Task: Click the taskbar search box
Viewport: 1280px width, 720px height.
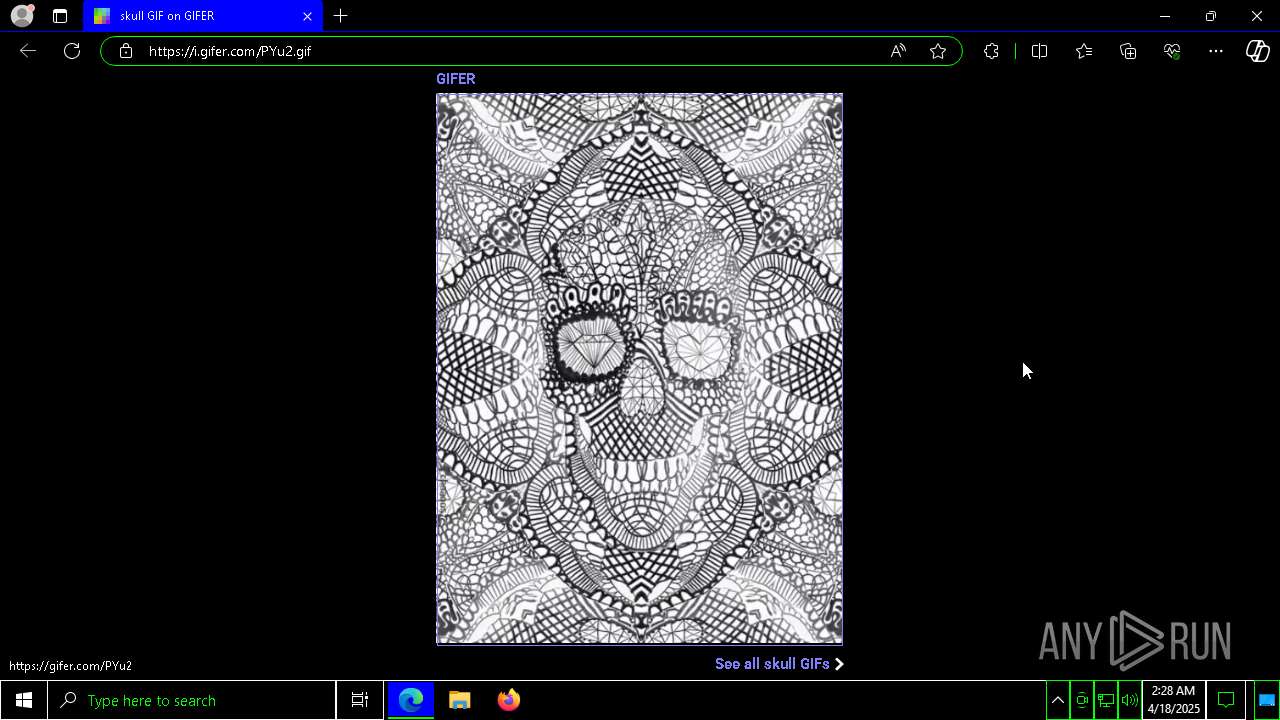Action: point(192,700)
